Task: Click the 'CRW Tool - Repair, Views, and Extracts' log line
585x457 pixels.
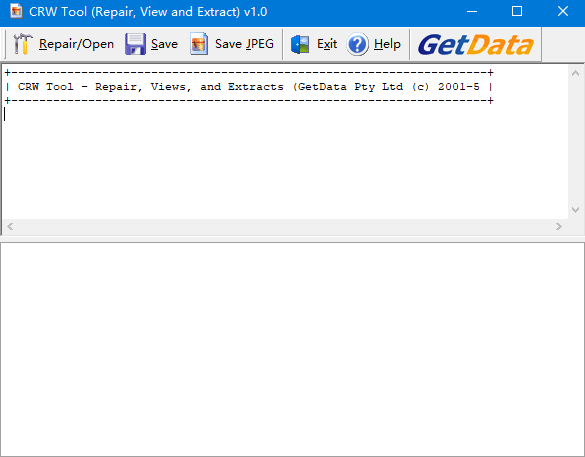Action: tap(248, 87)
